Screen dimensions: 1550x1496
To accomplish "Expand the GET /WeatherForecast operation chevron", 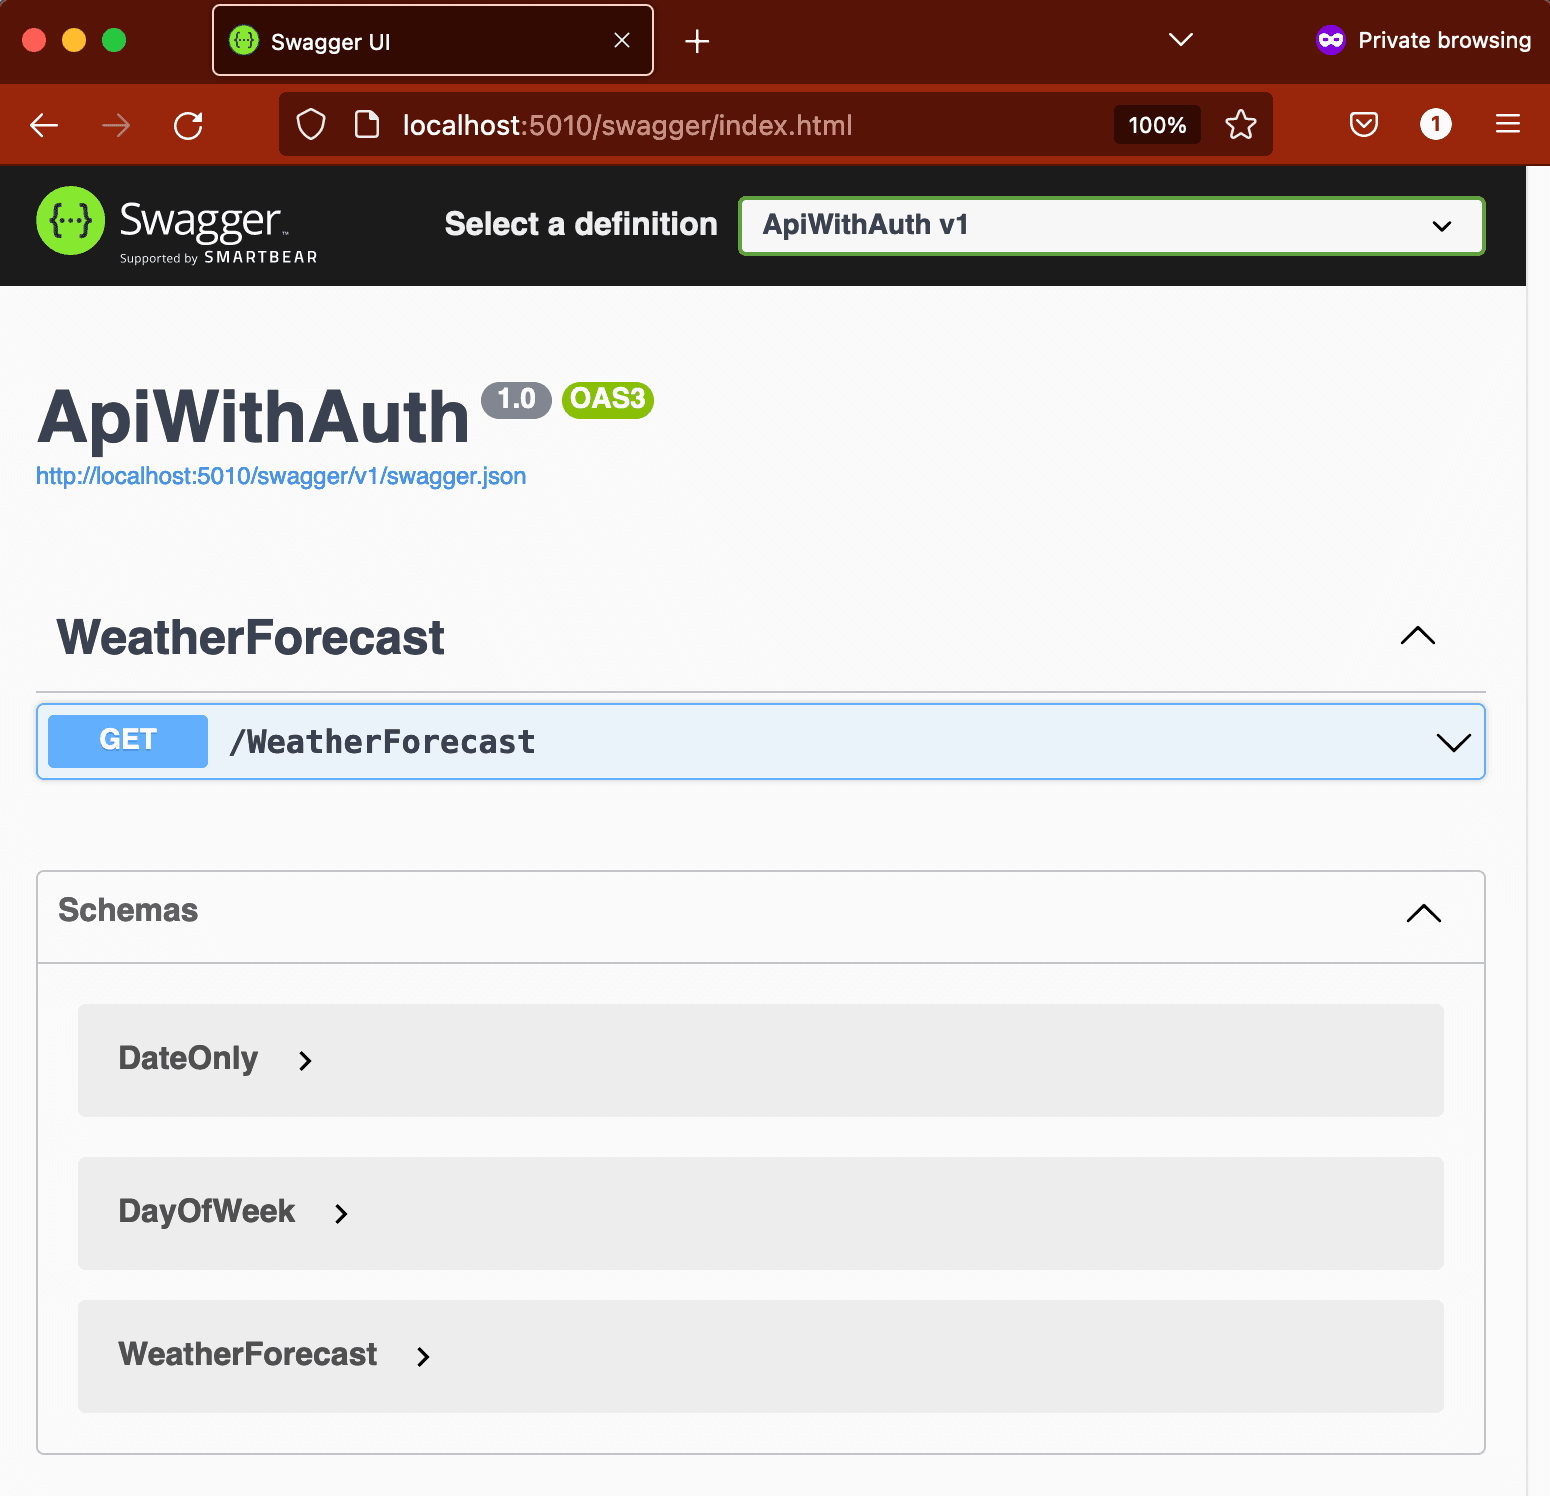I will pos(1453,742).
